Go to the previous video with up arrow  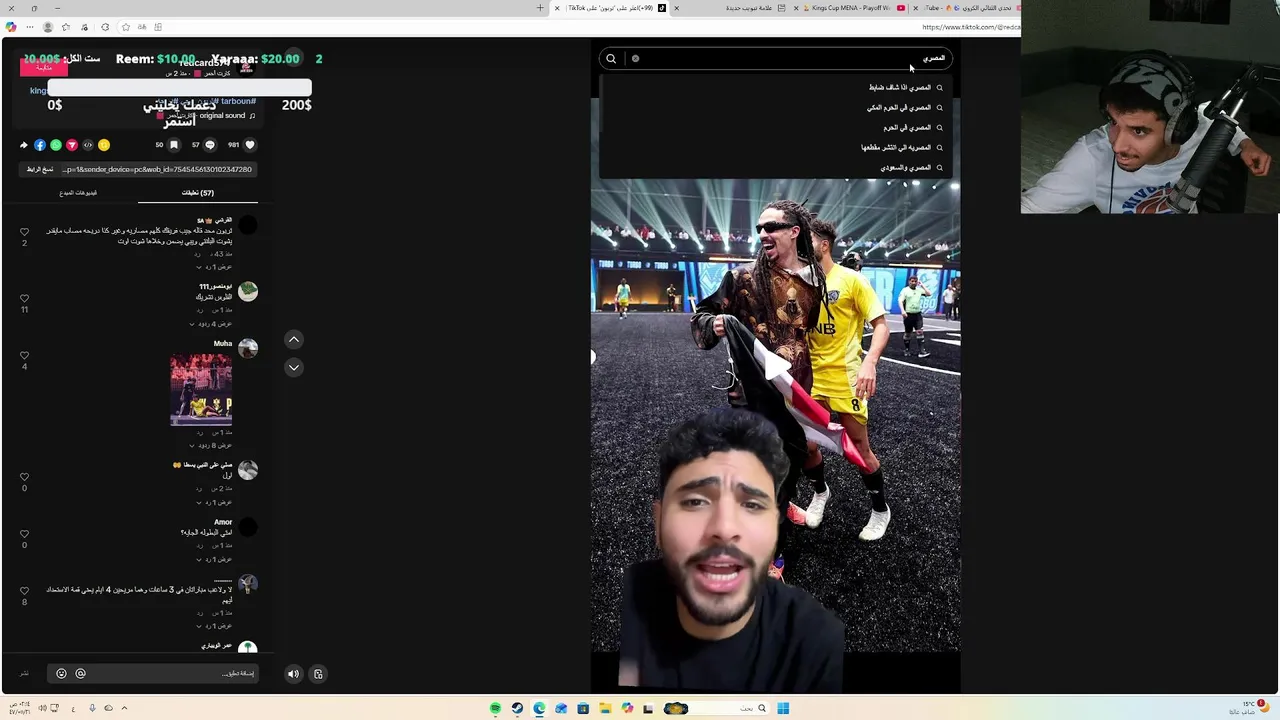tap(294, 340)
